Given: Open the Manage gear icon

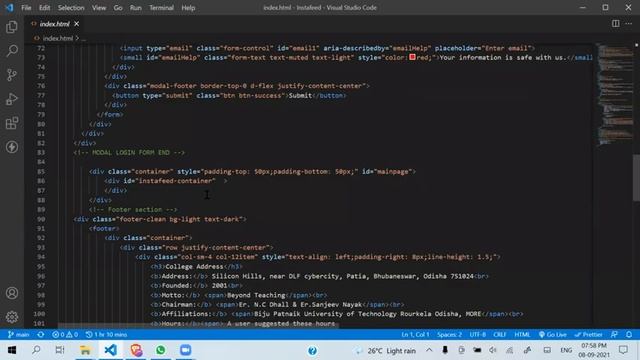Looking at the screenshot, I should (12, 317).
